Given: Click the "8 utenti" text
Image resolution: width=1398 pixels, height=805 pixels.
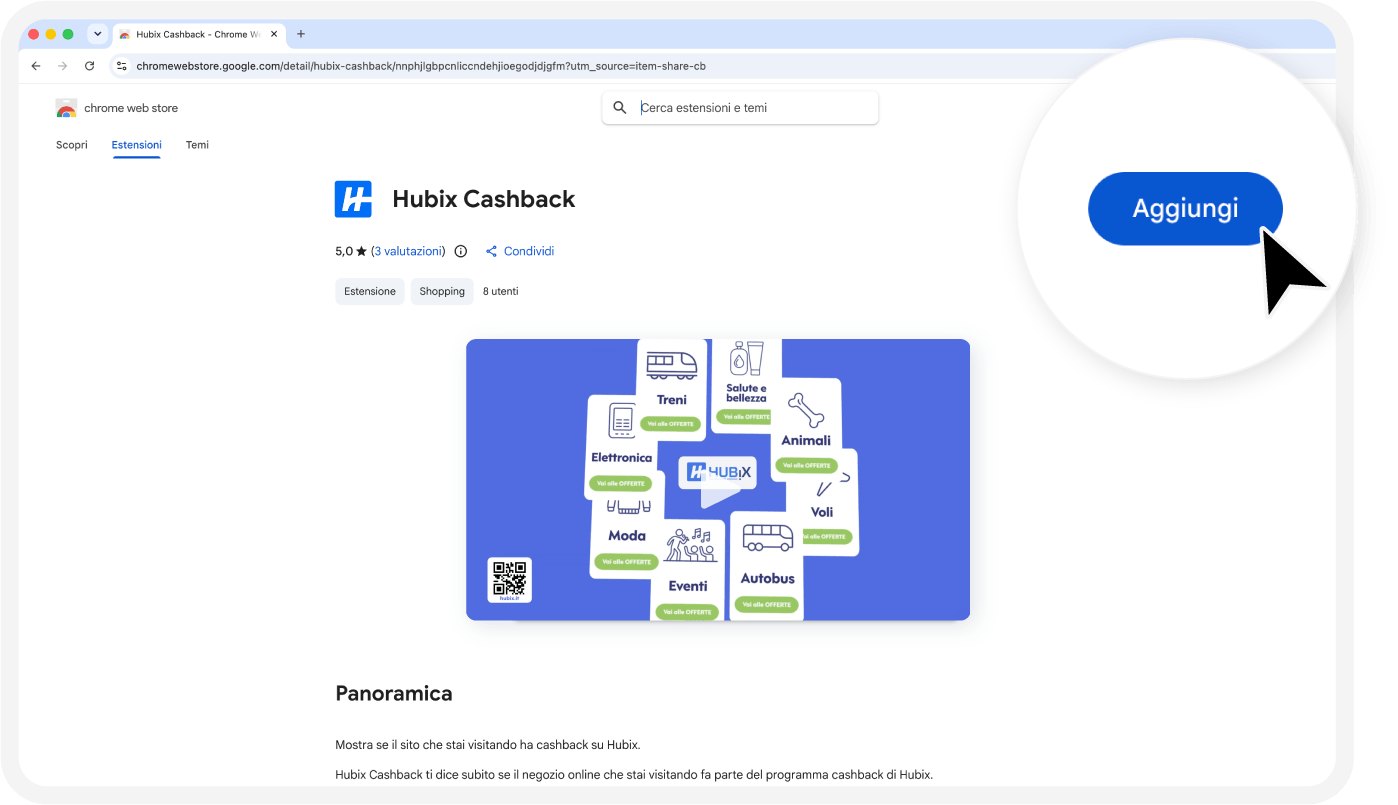Looking at the screenshot, I should coord(501,291).
